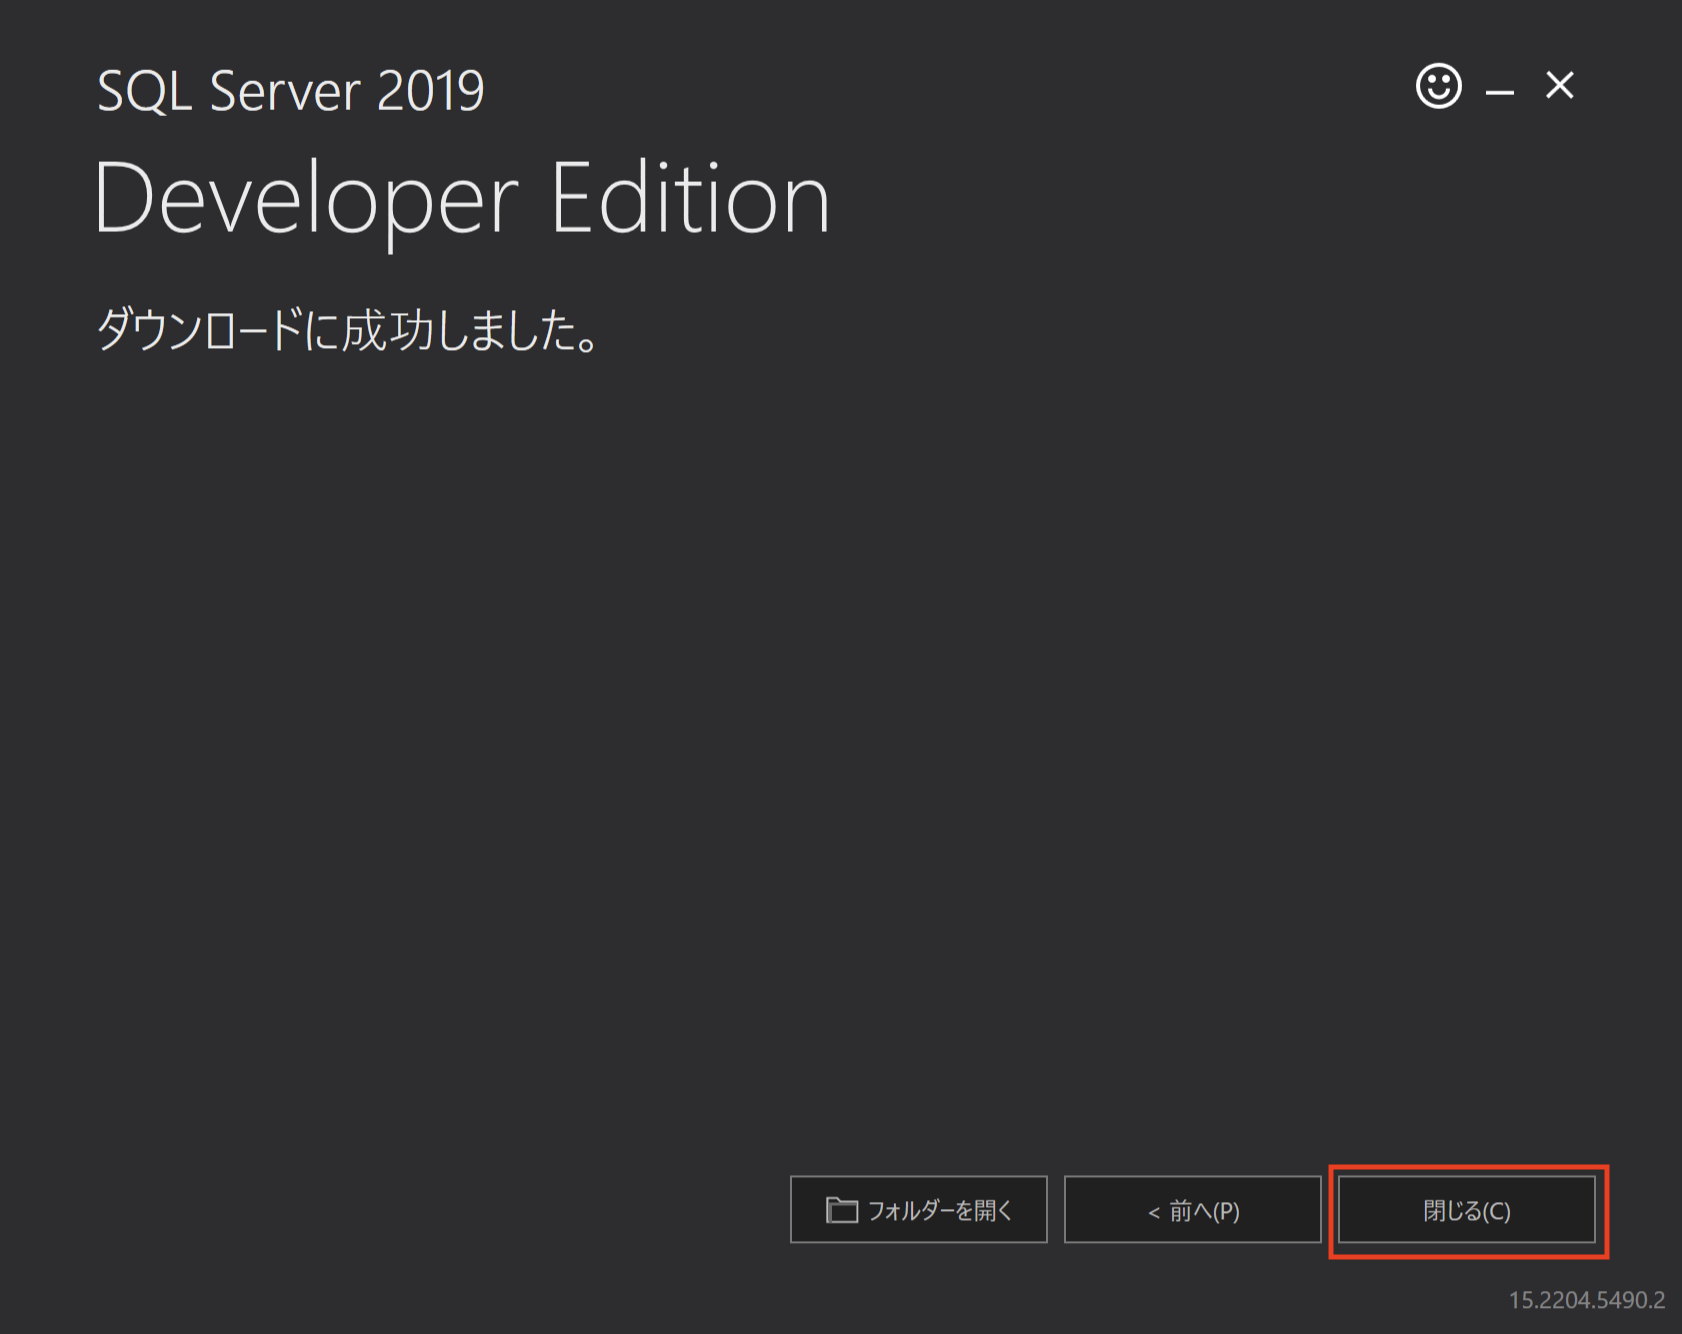1682x1334 pixels.
Task: Close the installer with 閉じる(C)
Action: point(1467,1209)
